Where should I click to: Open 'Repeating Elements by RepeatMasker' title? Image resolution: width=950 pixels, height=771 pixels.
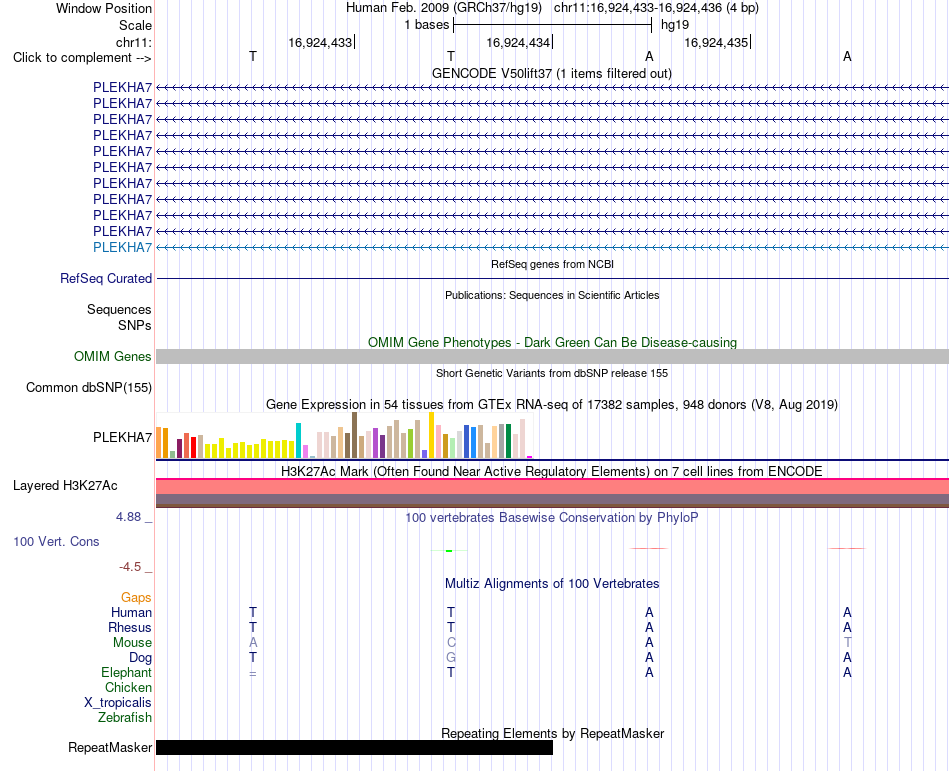pyautogui.click(x=553, y=733)
